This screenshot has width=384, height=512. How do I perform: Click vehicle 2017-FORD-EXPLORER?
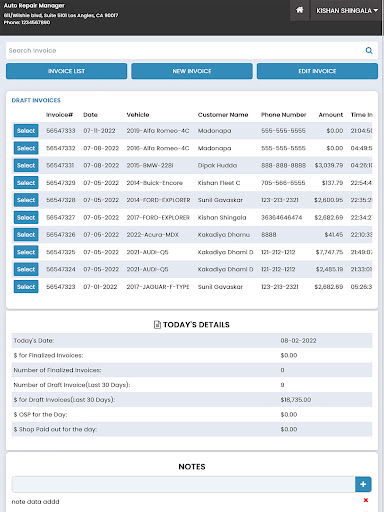(x=158, y=217)
